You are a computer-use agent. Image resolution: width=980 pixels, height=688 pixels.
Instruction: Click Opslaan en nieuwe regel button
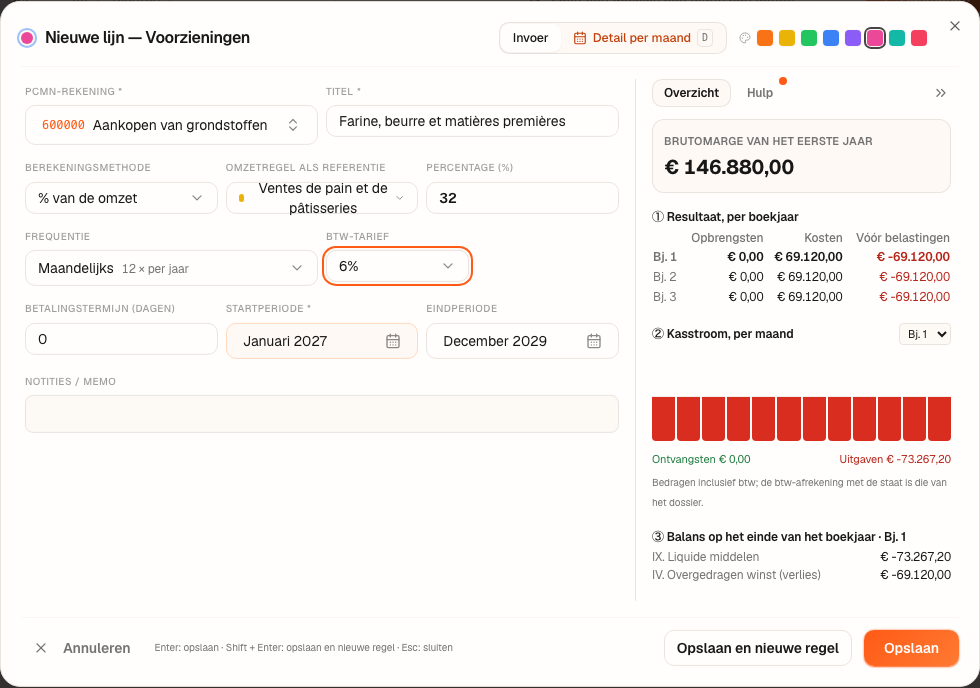pos(758,648)
